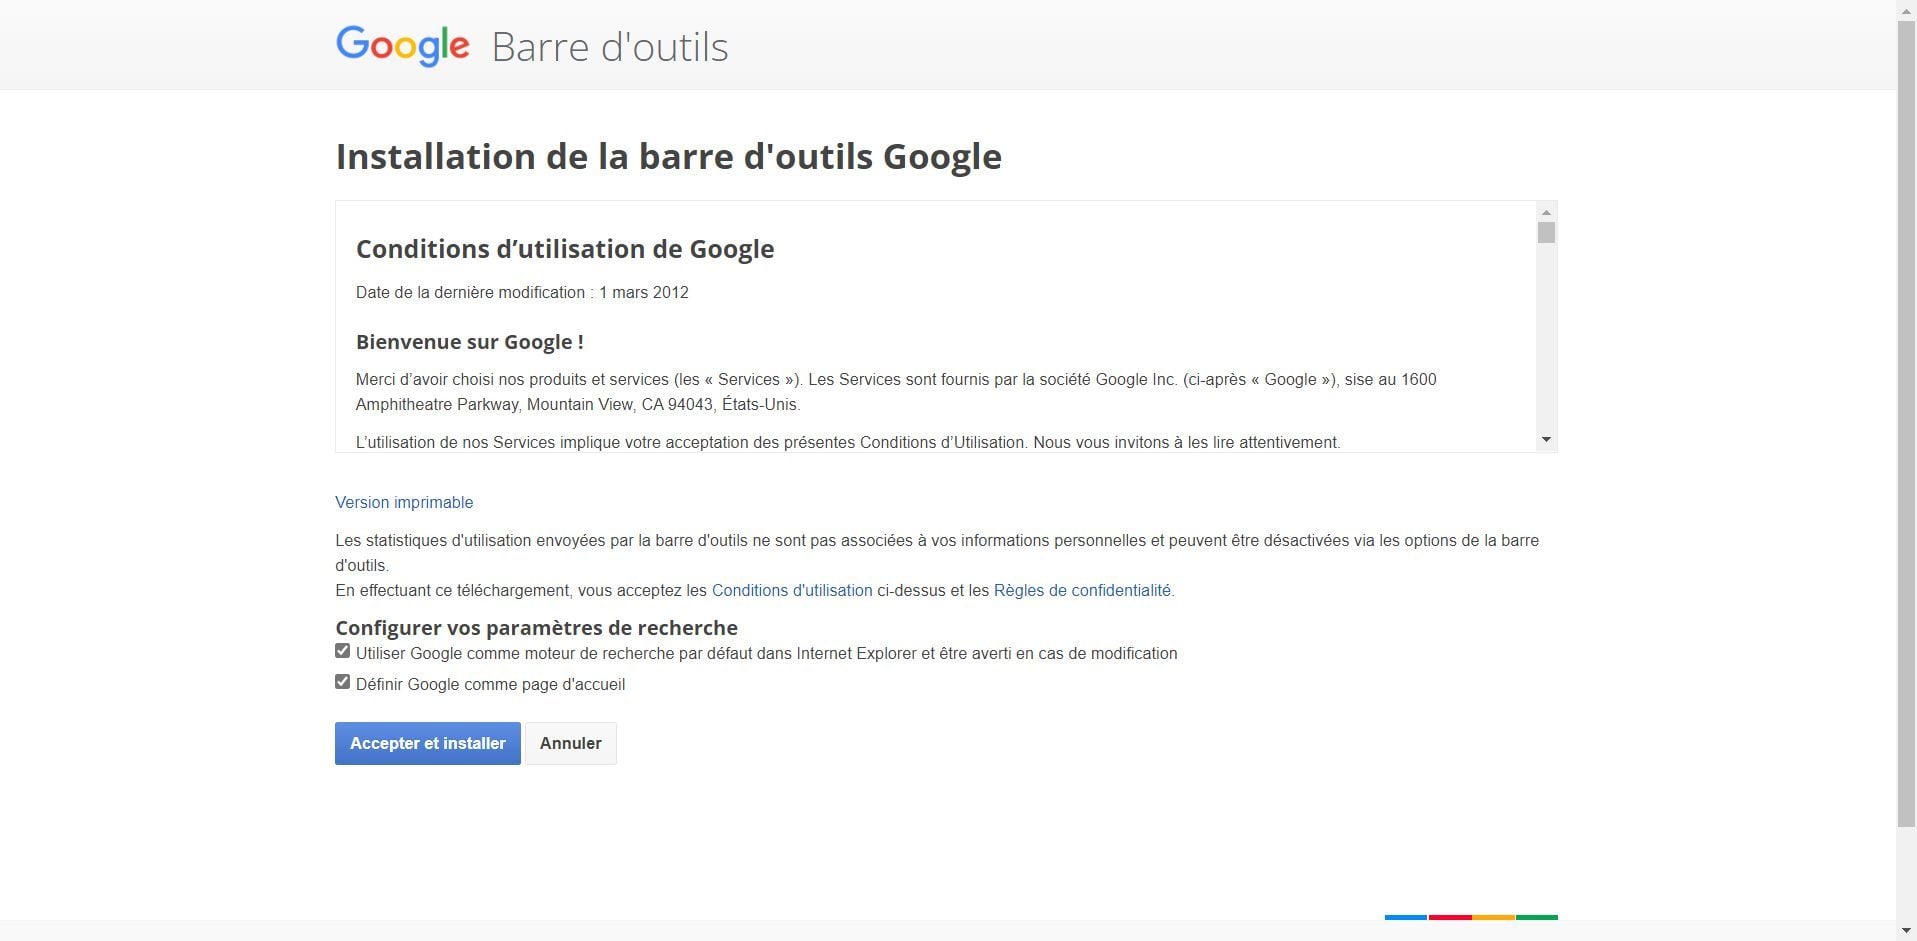Click the Conditions d'utilisation de Google heading
The image size is (1917, 941).
pos(565,249)
